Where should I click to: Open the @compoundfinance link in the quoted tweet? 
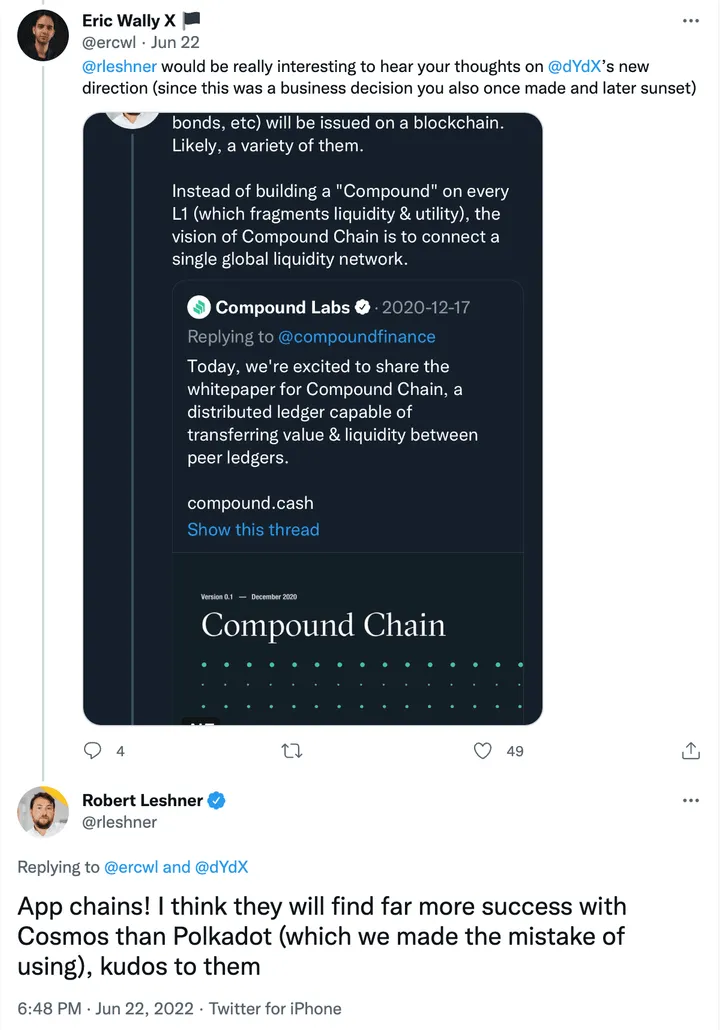356,336
